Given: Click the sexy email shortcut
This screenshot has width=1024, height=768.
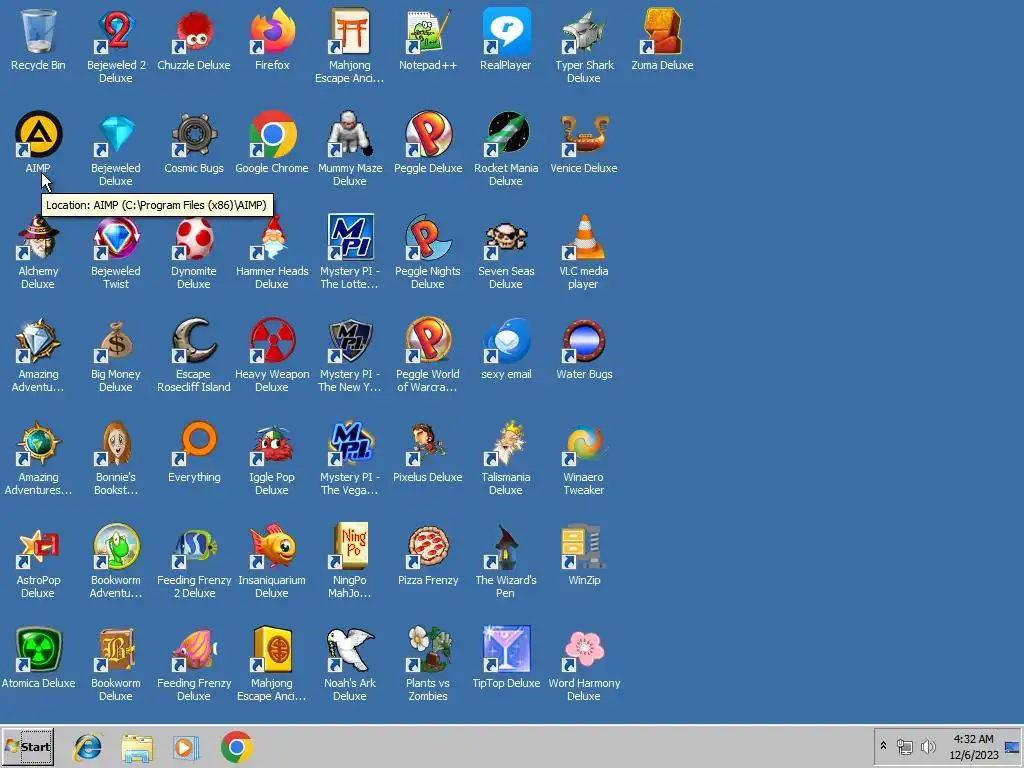Looking at the screenshot, I should click(x=505, y=341).
